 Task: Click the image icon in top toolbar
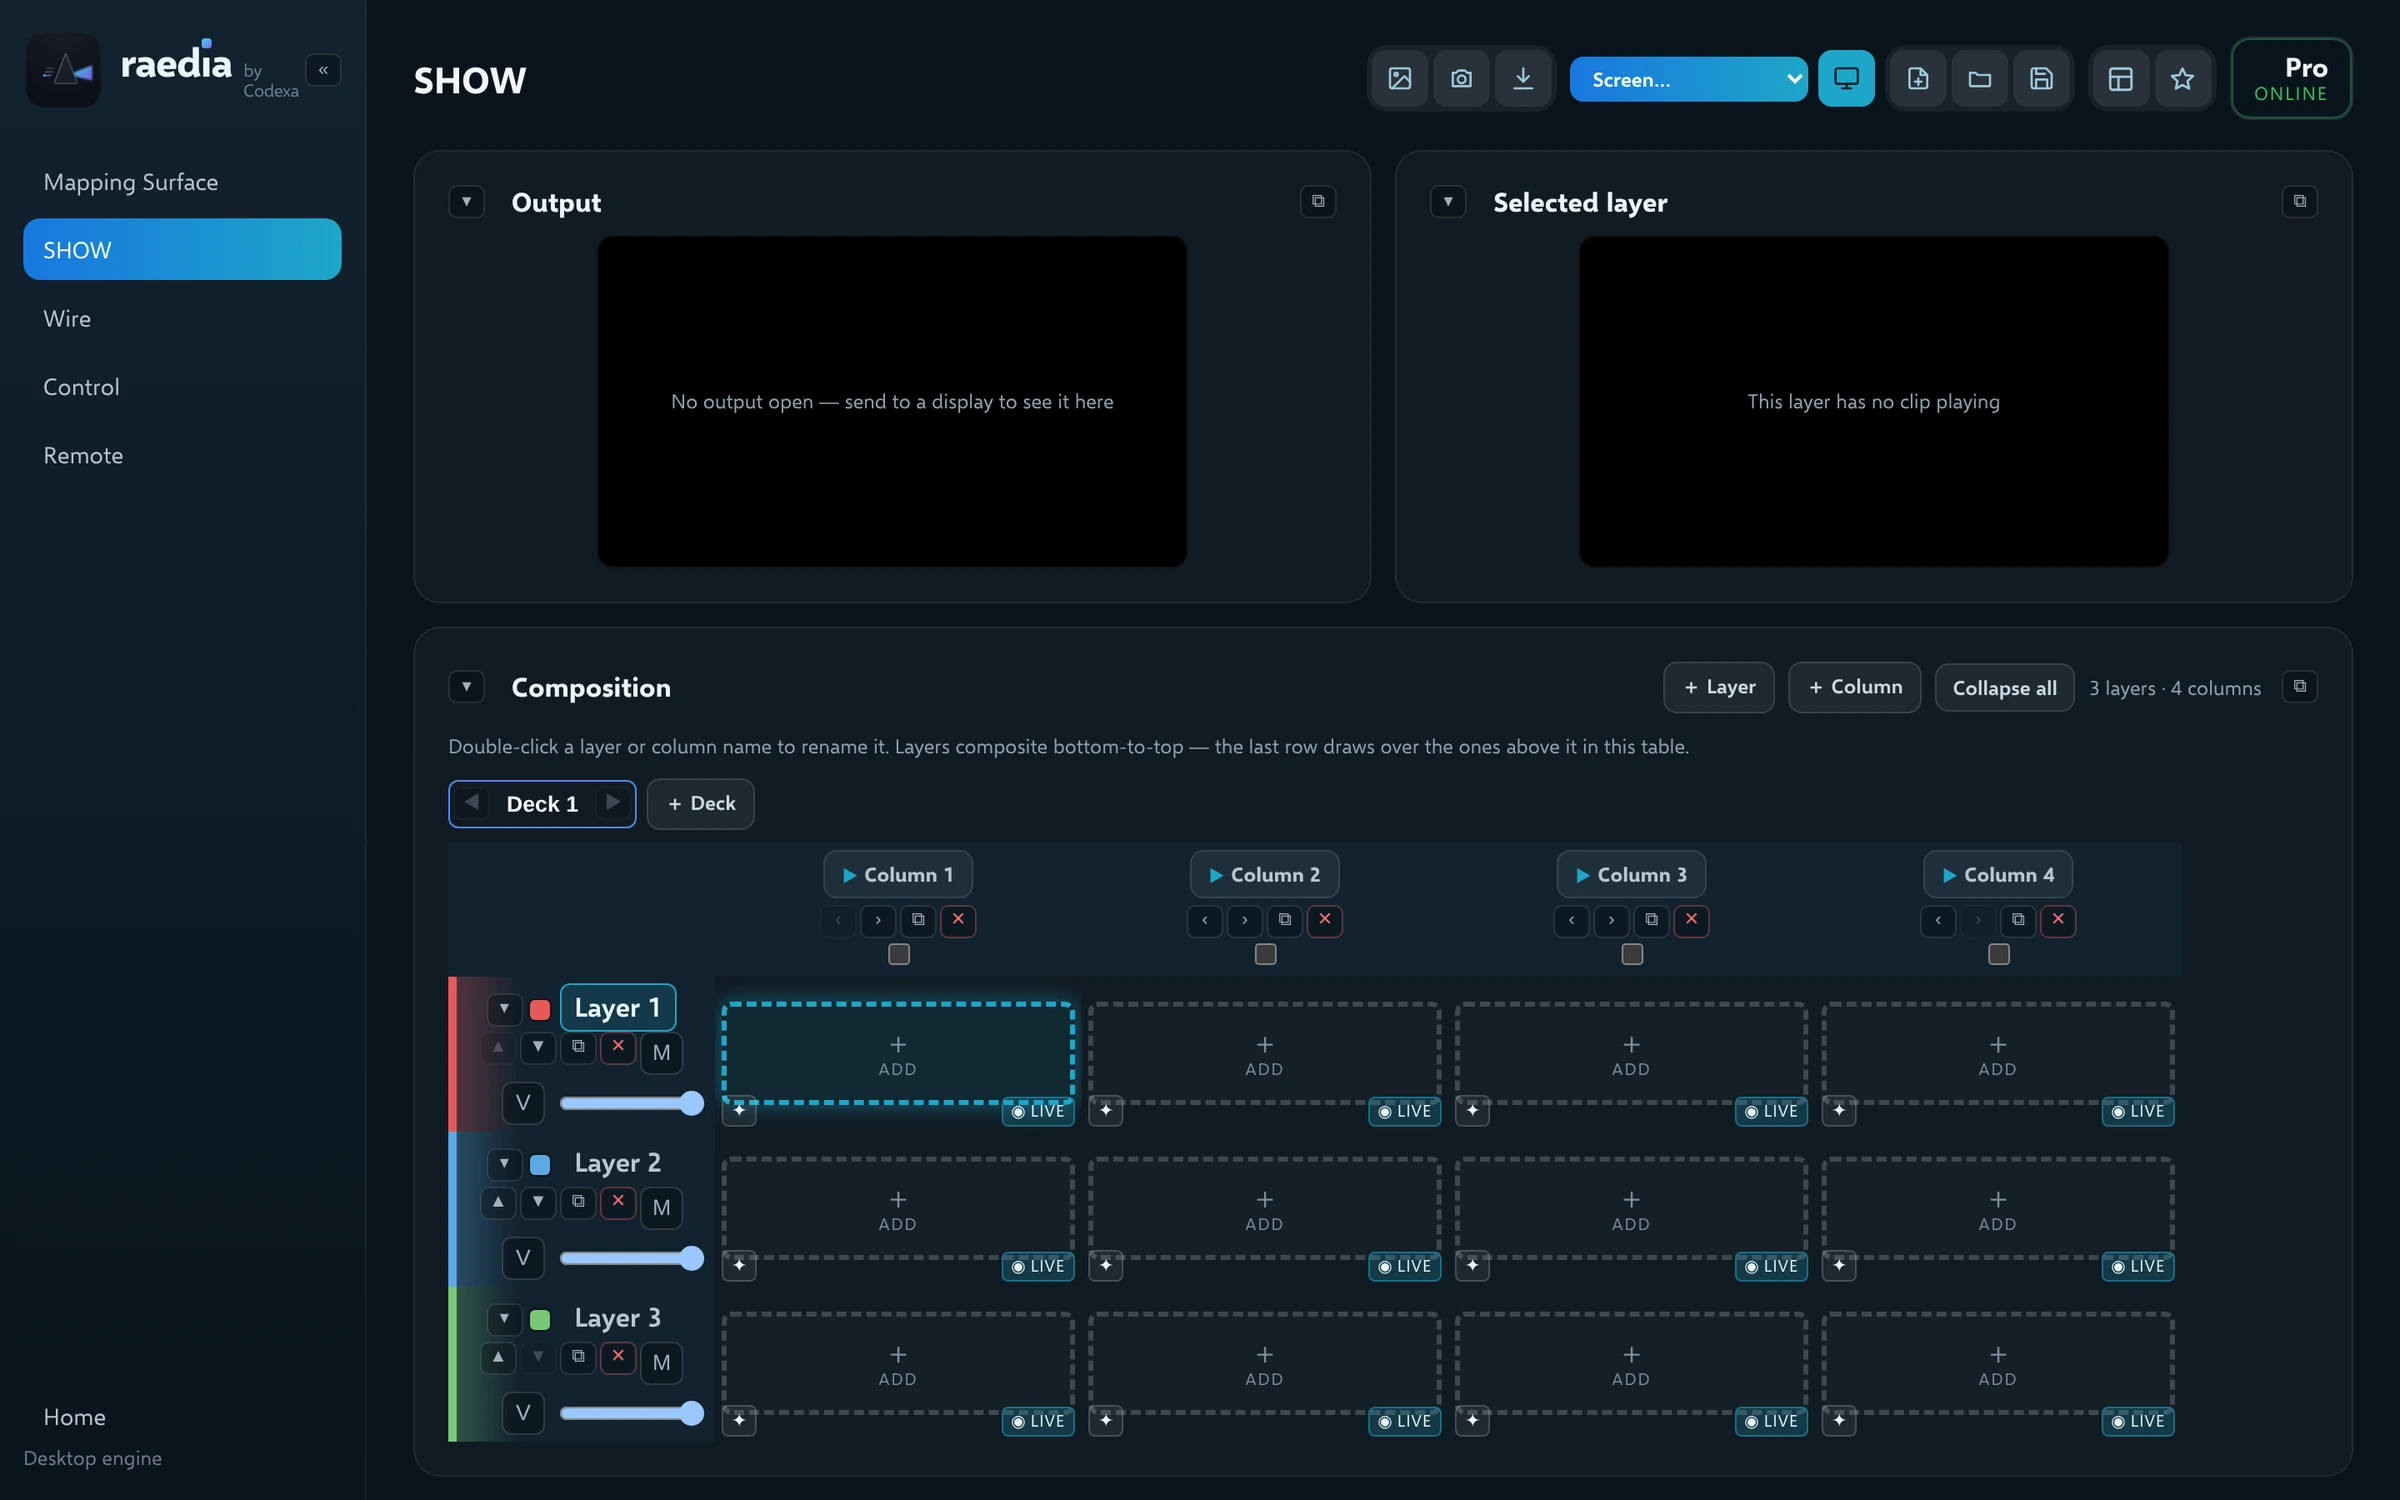(1400, 78)
